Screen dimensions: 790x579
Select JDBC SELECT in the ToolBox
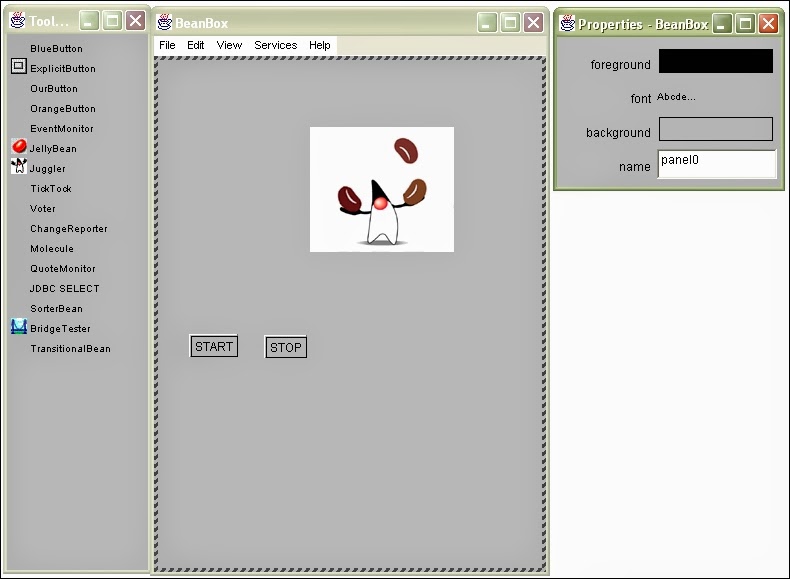click(x=64, y=289)
